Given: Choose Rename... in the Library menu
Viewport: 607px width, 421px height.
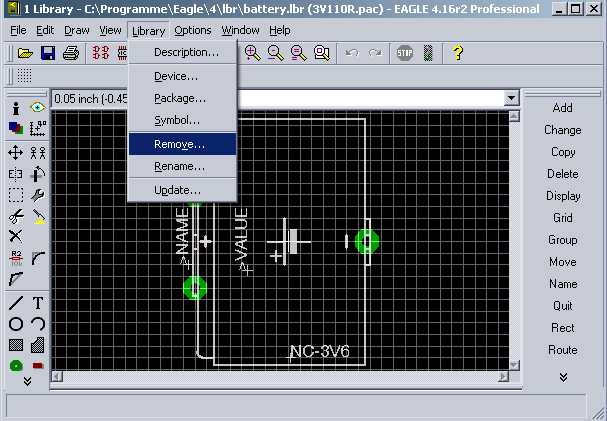Looking at the screenshot, I should tap(182, 166).
